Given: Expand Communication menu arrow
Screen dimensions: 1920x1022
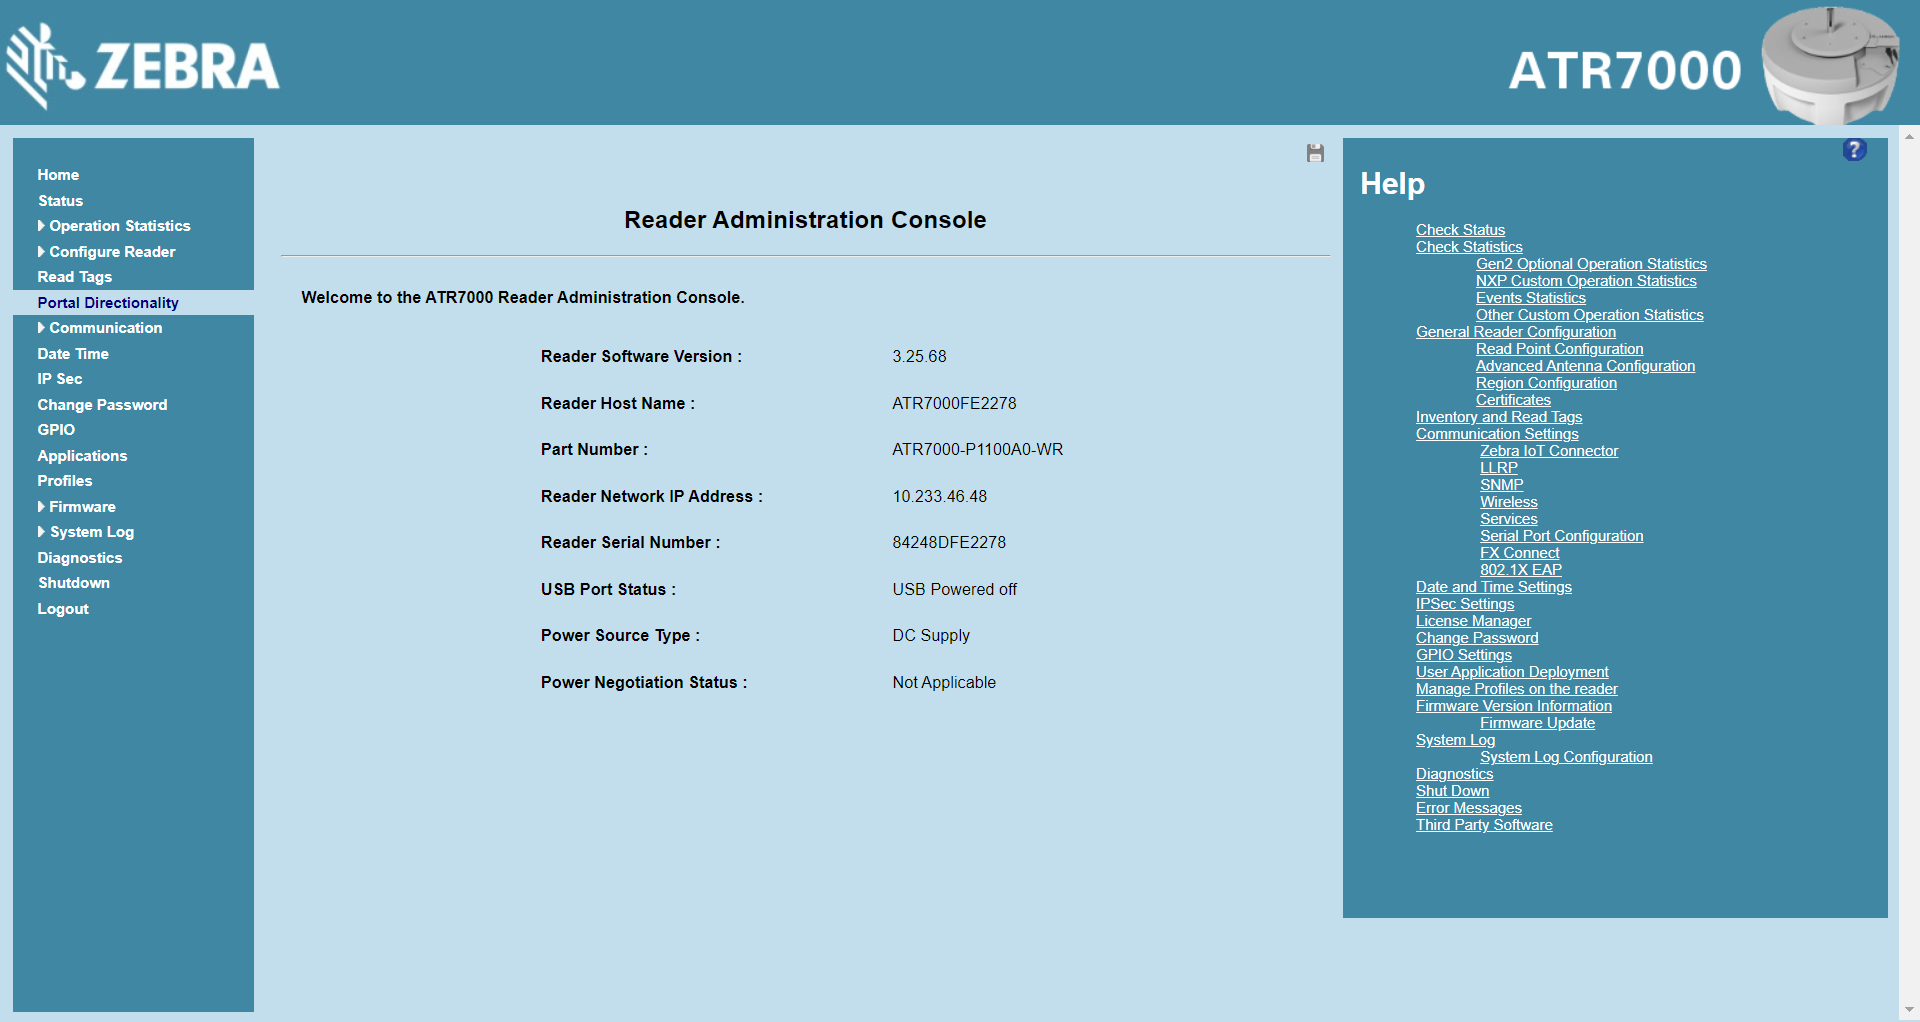Looking at the screenshot, I should tap(41, 328).
